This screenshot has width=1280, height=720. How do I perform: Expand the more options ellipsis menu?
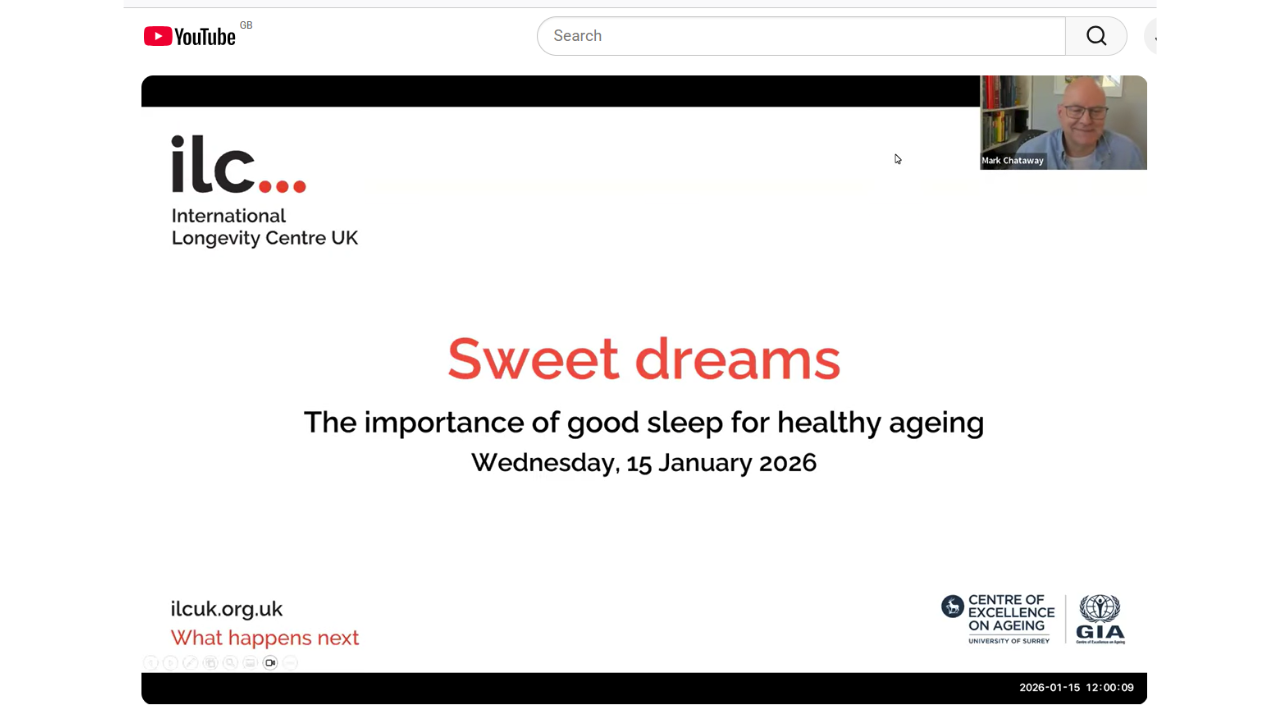290,662
